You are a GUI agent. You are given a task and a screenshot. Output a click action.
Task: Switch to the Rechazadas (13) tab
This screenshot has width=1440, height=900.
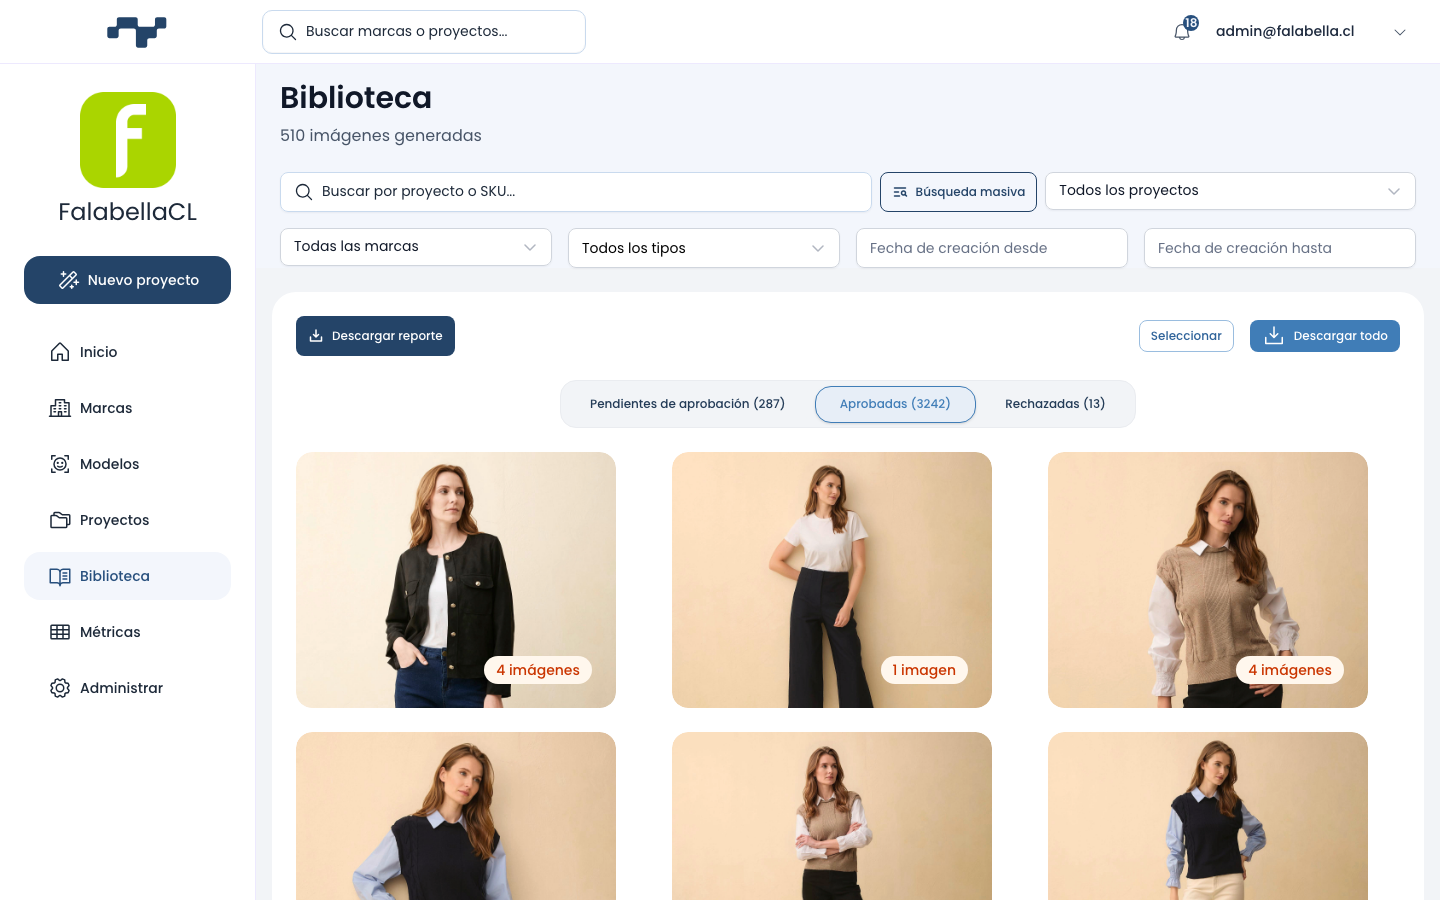point(1055,404)
